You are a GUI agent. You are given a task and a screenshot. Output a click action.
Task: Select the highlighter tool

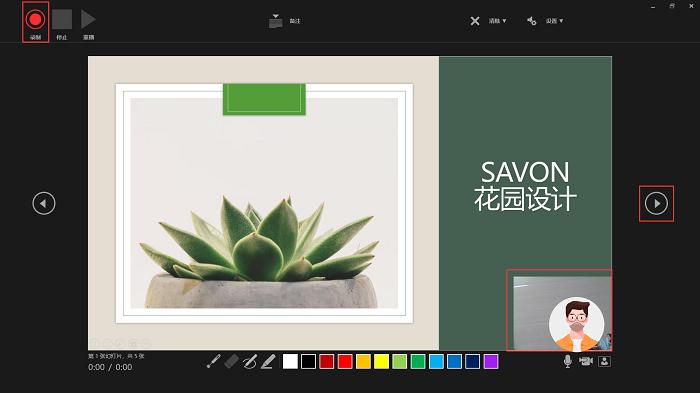268,361
